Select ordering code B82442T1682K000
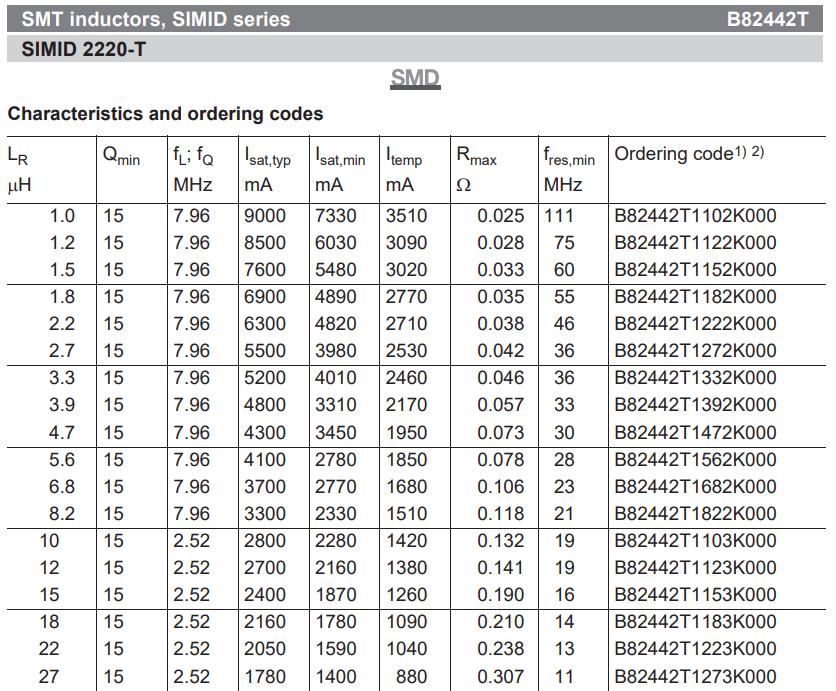 pyautogui.click(x=695, y=487)
